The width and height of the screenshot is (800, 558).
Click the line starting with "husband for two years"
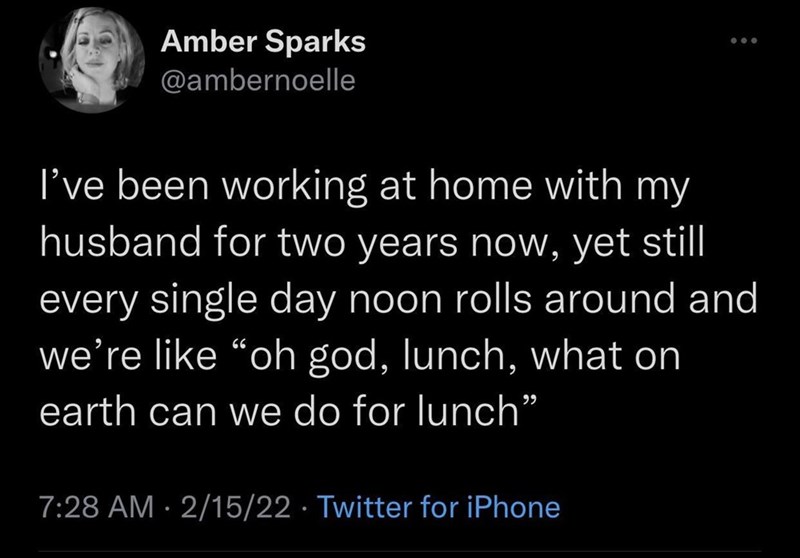371,241
